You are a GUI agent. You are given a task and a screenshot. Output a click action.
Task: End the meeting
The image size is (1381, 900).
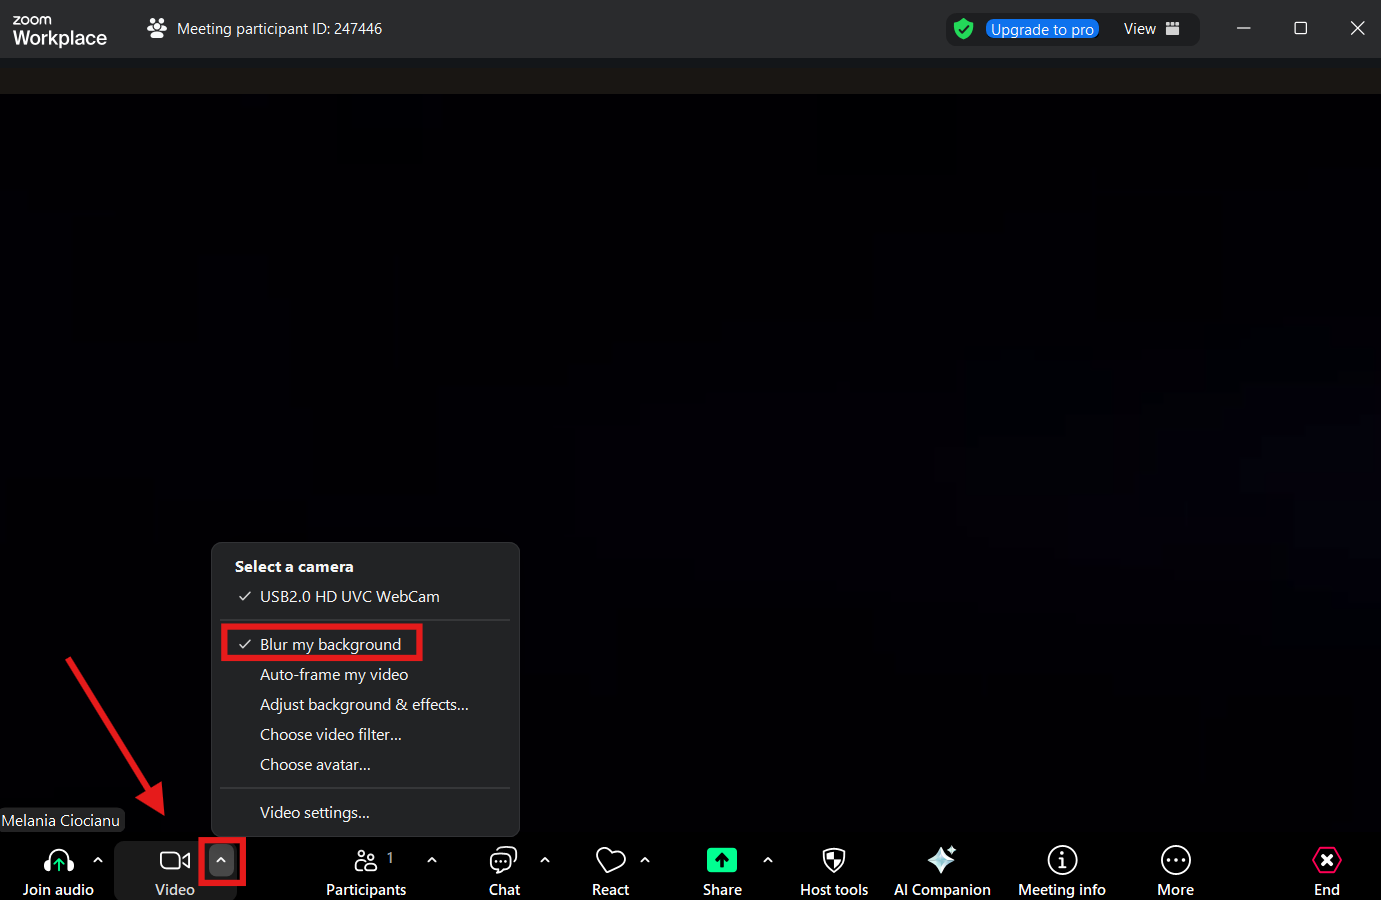1326,861
